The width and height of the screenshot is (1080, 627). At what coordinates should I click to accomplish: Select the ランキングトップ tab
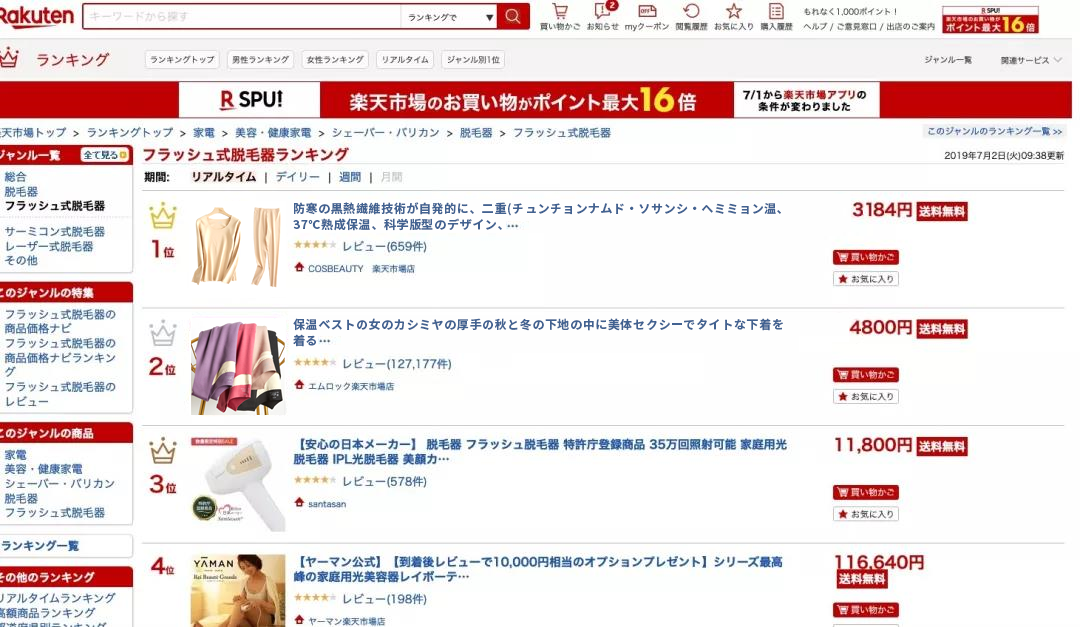[183, 60]
